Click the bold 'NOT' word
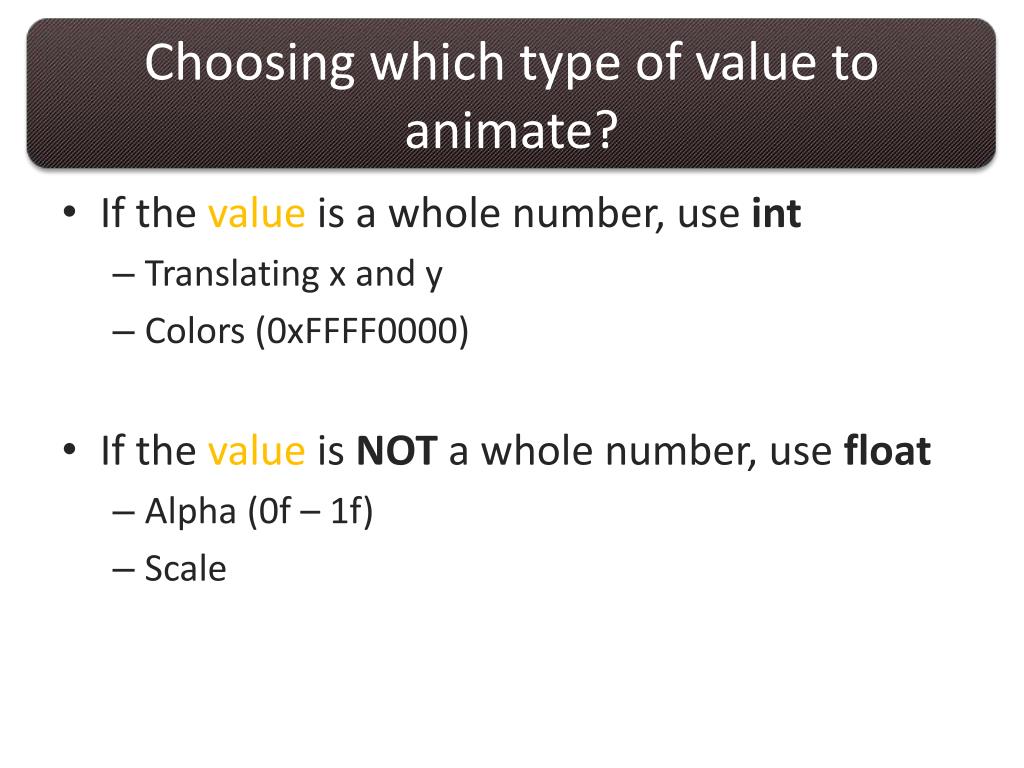This screenshot has width=1024, height=768. pyautogui.click(x=396, y=451)
